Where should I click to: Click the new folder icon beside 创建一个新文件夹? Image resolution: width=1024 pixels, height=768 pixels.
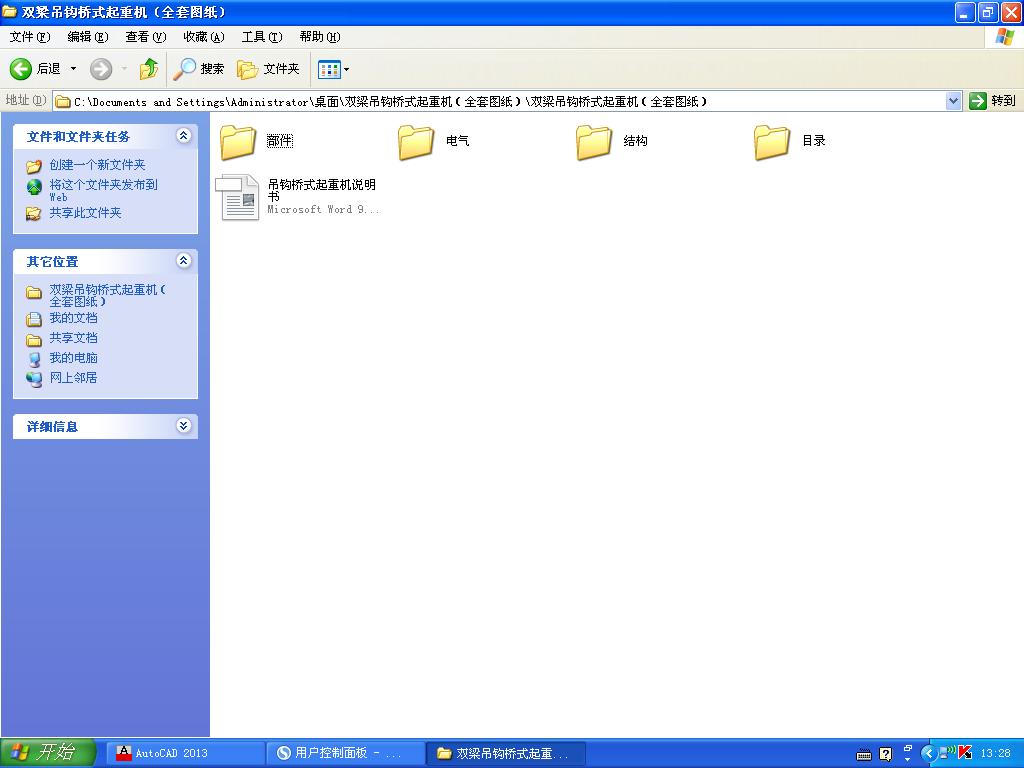[34, 166]
